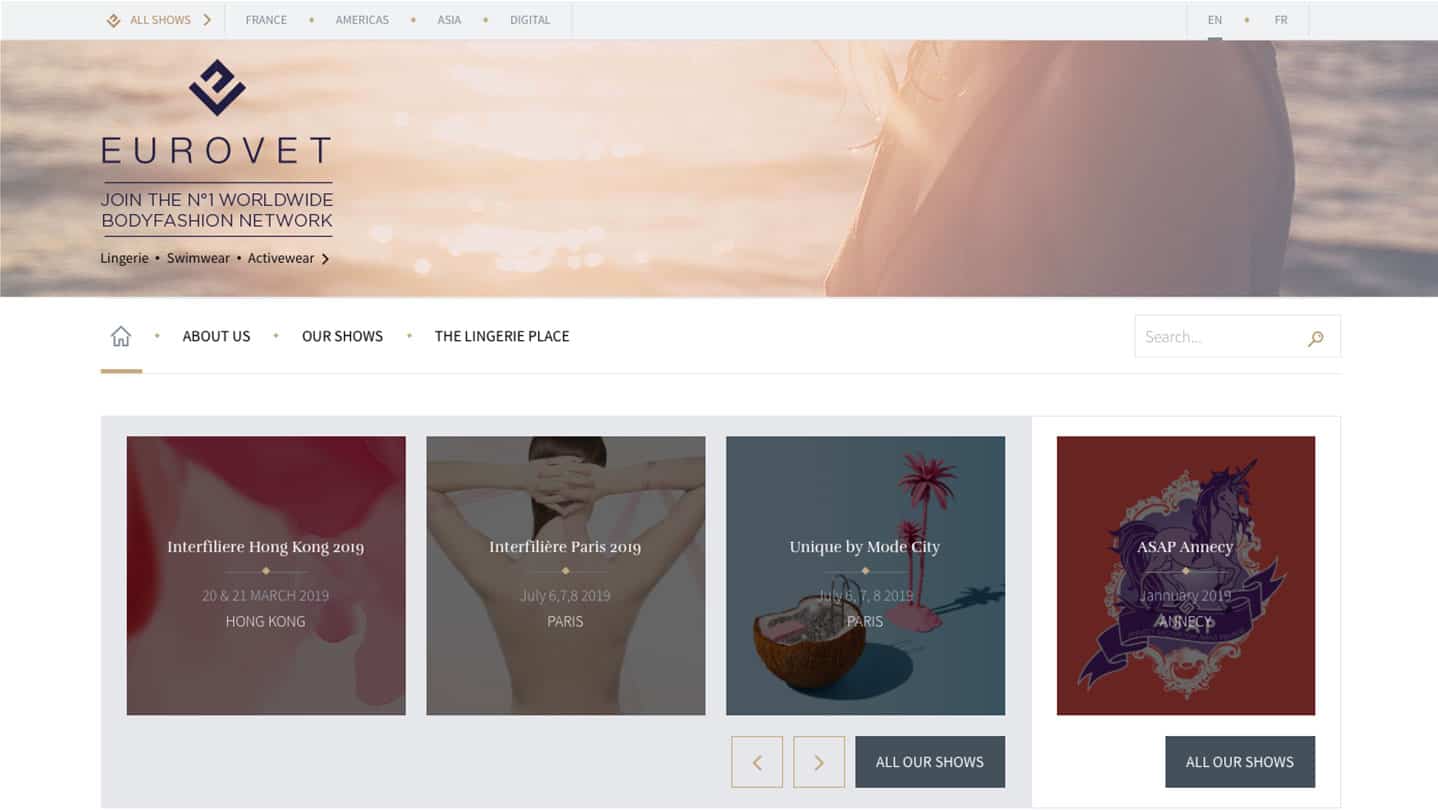Click the HONG KONG location text
Viewport: 1438px width, 810px height.
coord(265,621)
